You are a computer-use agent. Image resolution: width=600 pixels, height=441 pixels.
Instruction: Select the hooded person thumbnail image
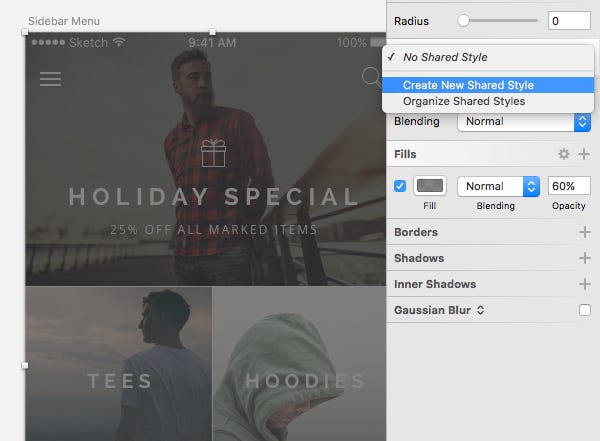[299, 364]
